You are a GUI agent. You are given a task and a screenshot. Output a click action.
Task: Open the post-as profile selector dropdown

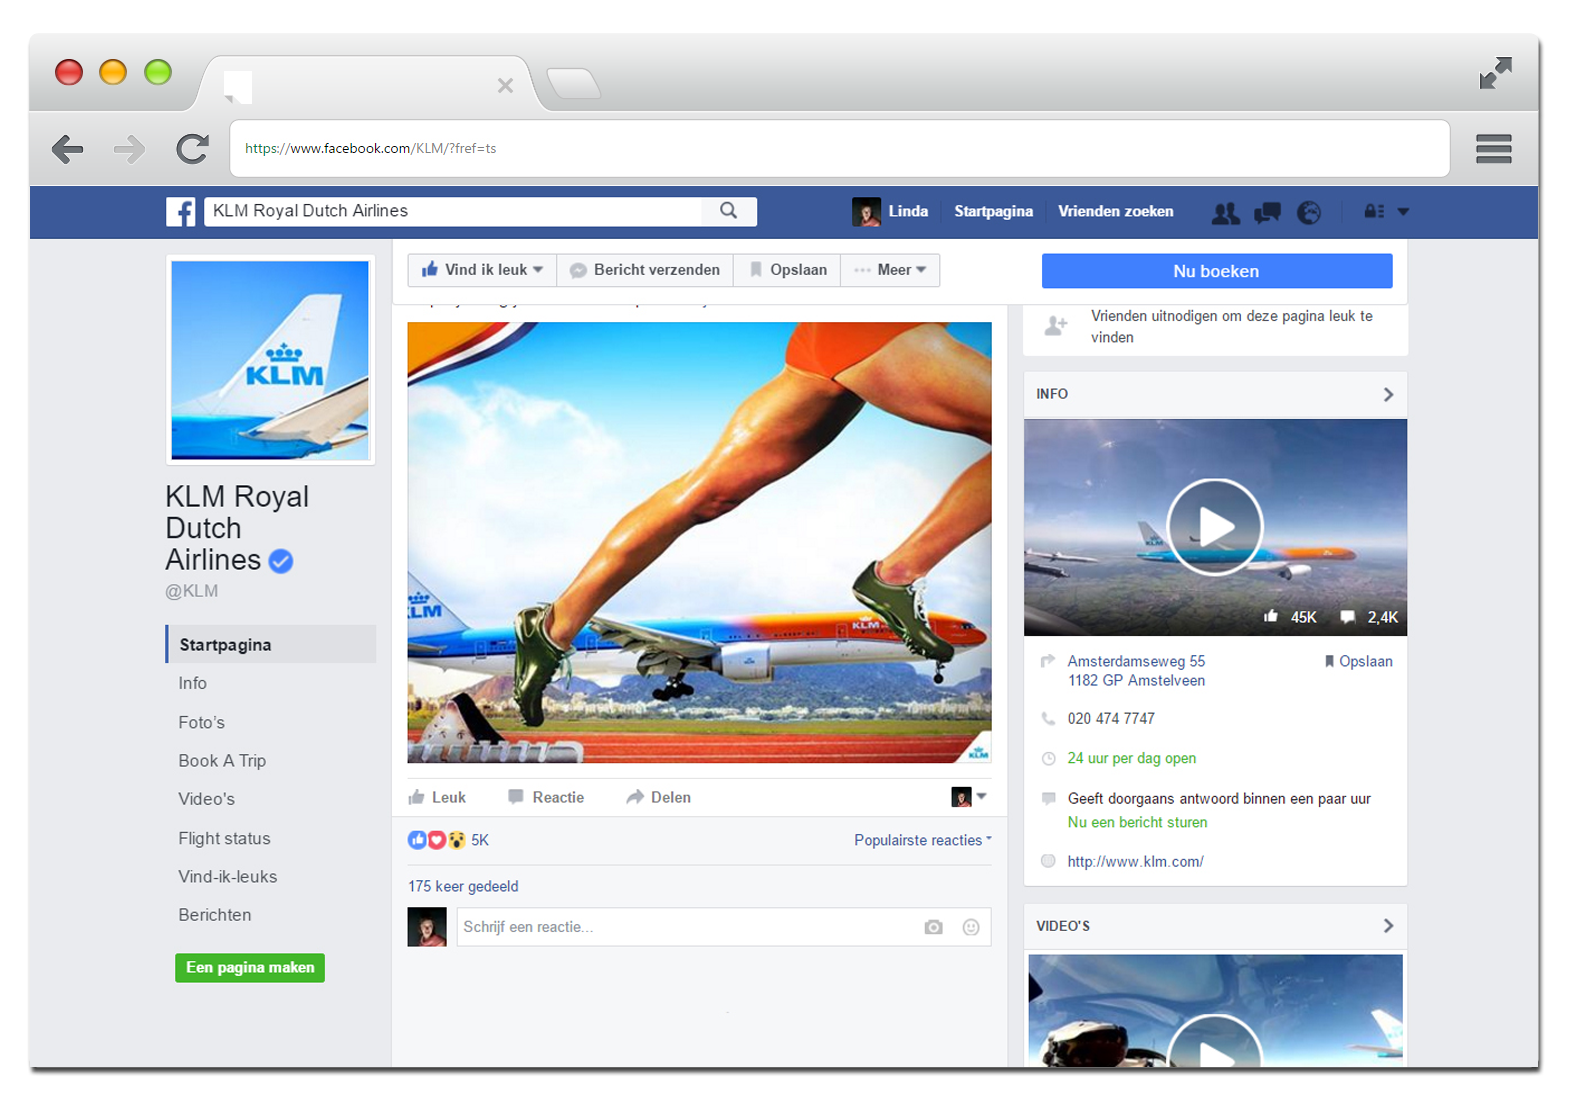coord(969,797)
